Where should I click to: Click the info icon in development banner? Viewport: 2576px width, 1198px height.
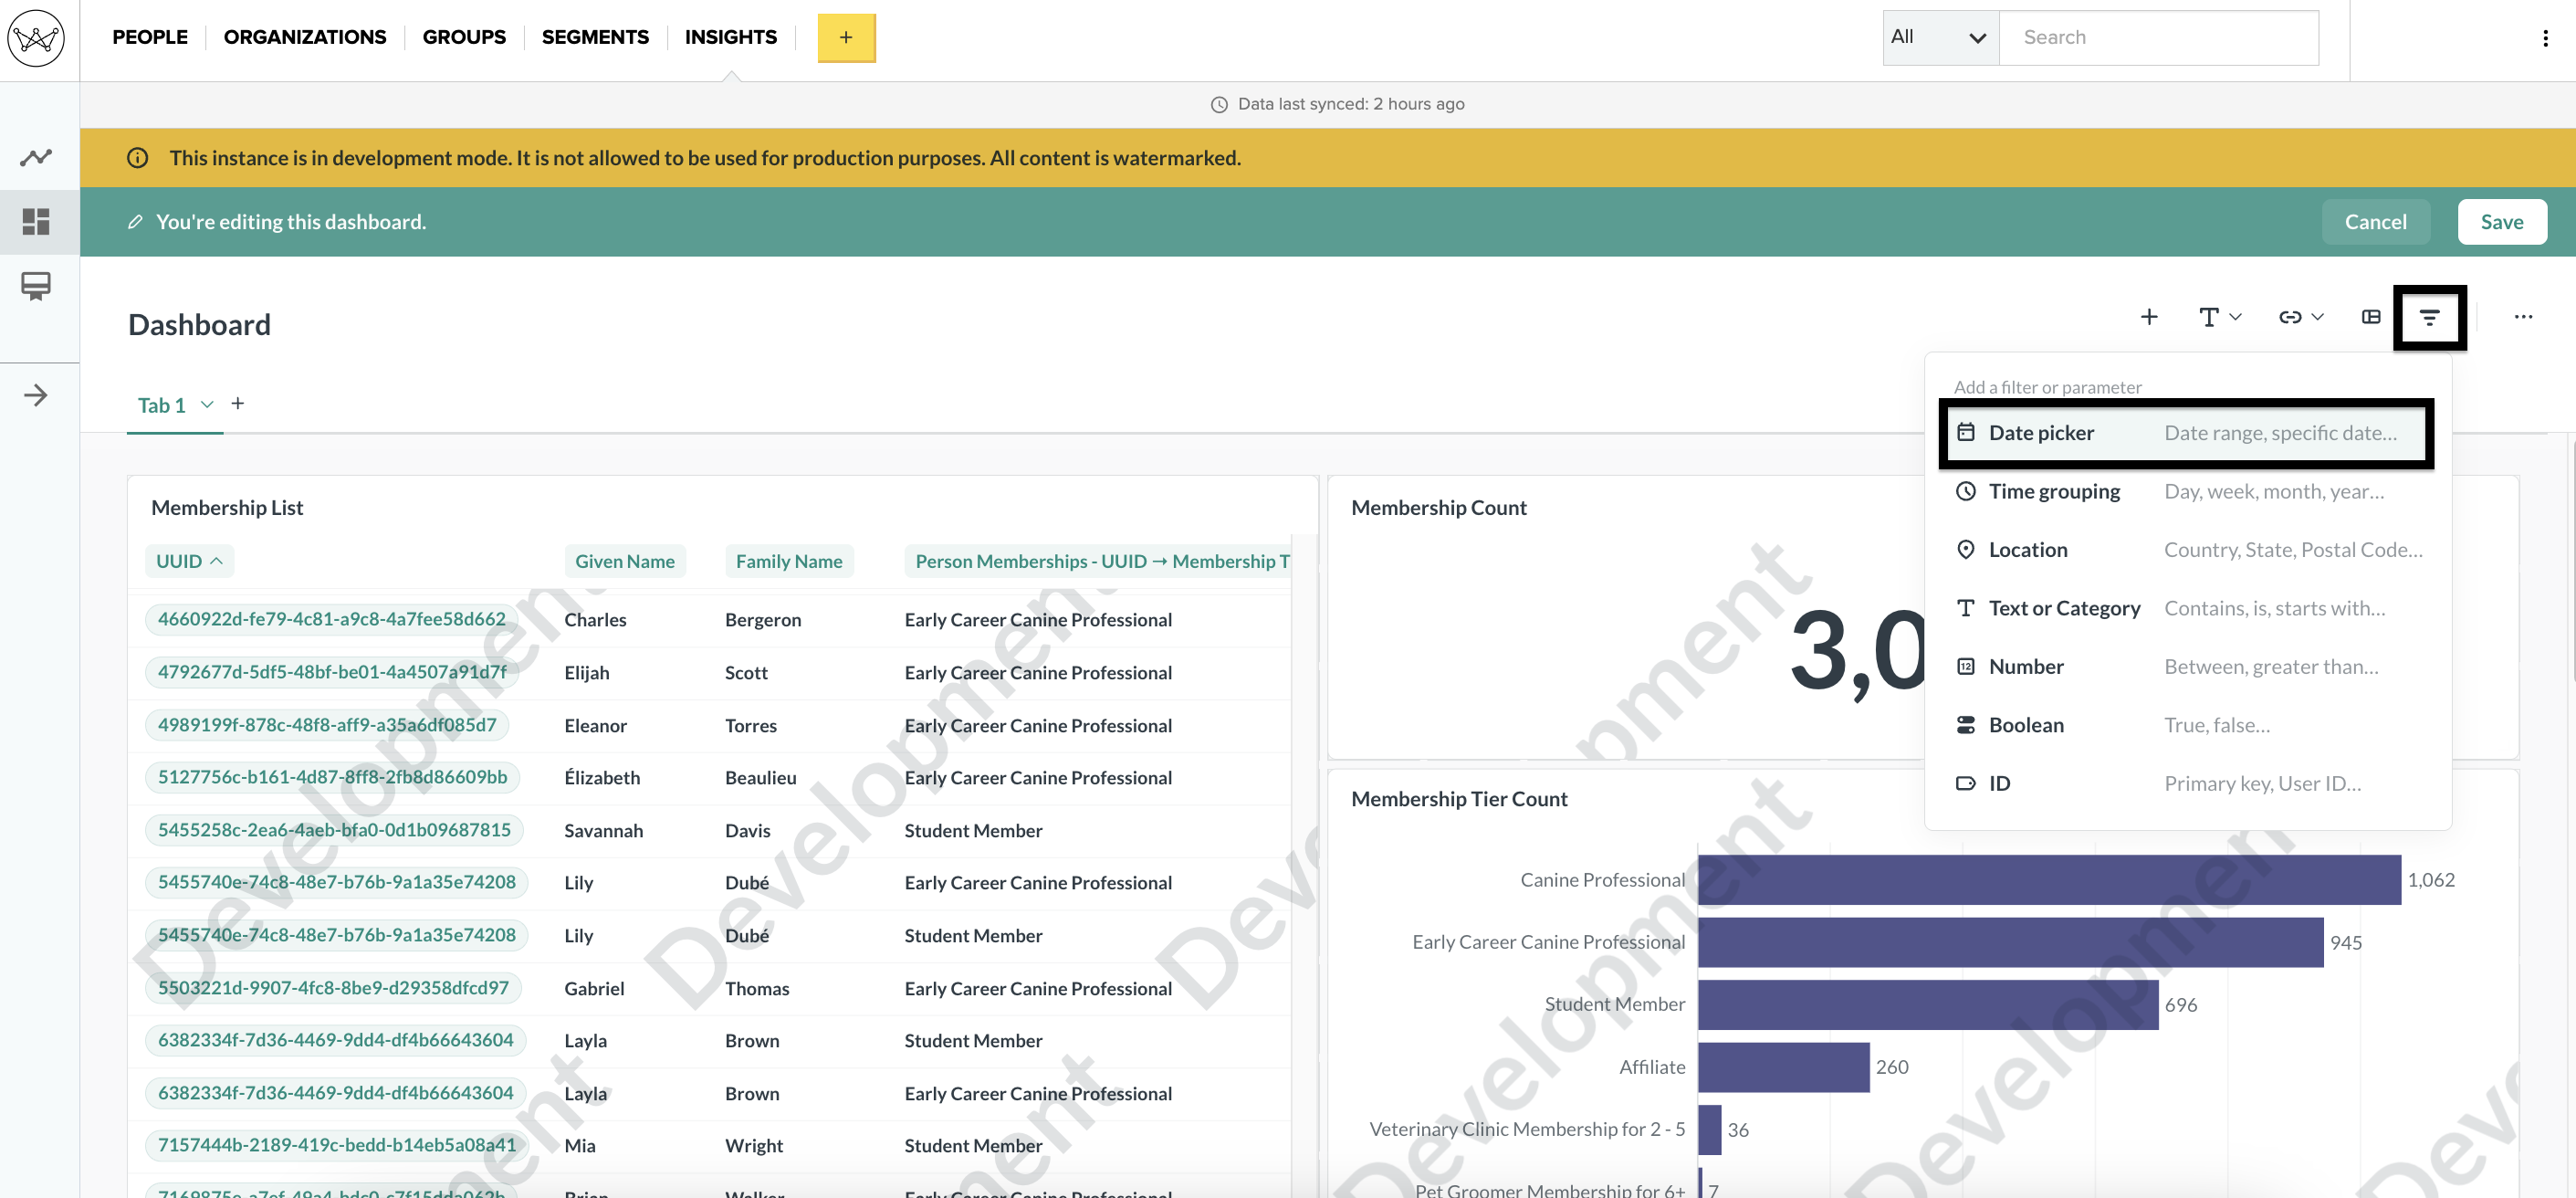(138, 158)
